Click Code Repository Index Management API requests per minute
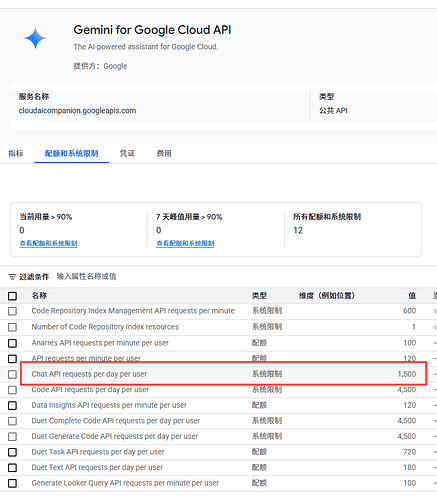This screenshot has width=437, height=499. tap(133, 311)
